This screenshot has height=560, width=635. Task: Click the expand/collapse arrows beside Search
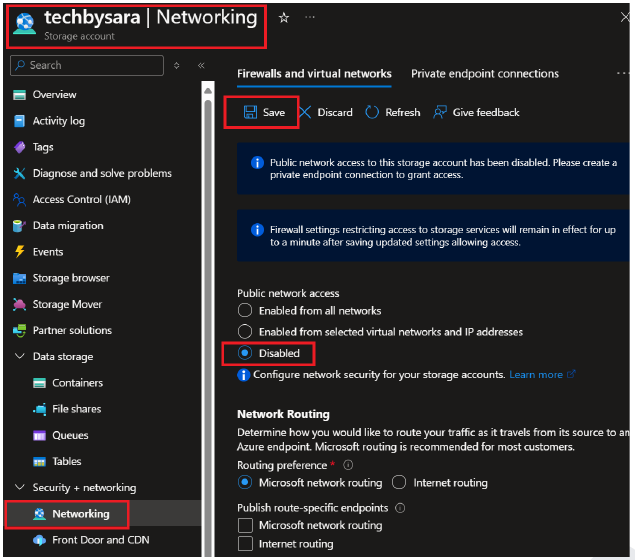(177, 66)
